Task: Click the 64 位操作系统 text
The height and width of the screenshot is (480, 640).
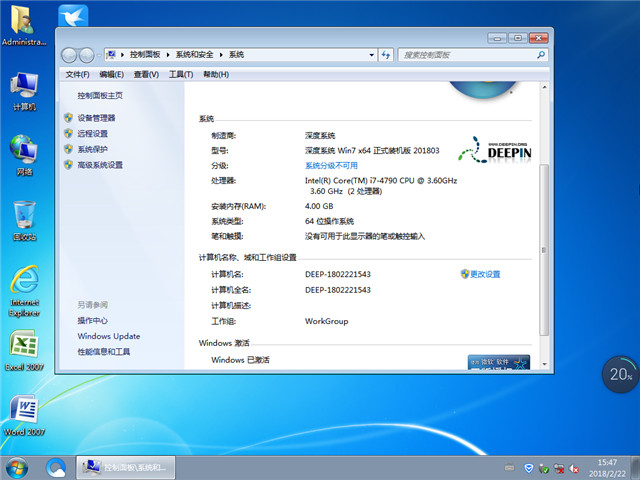Action: [x=329, y=221]
